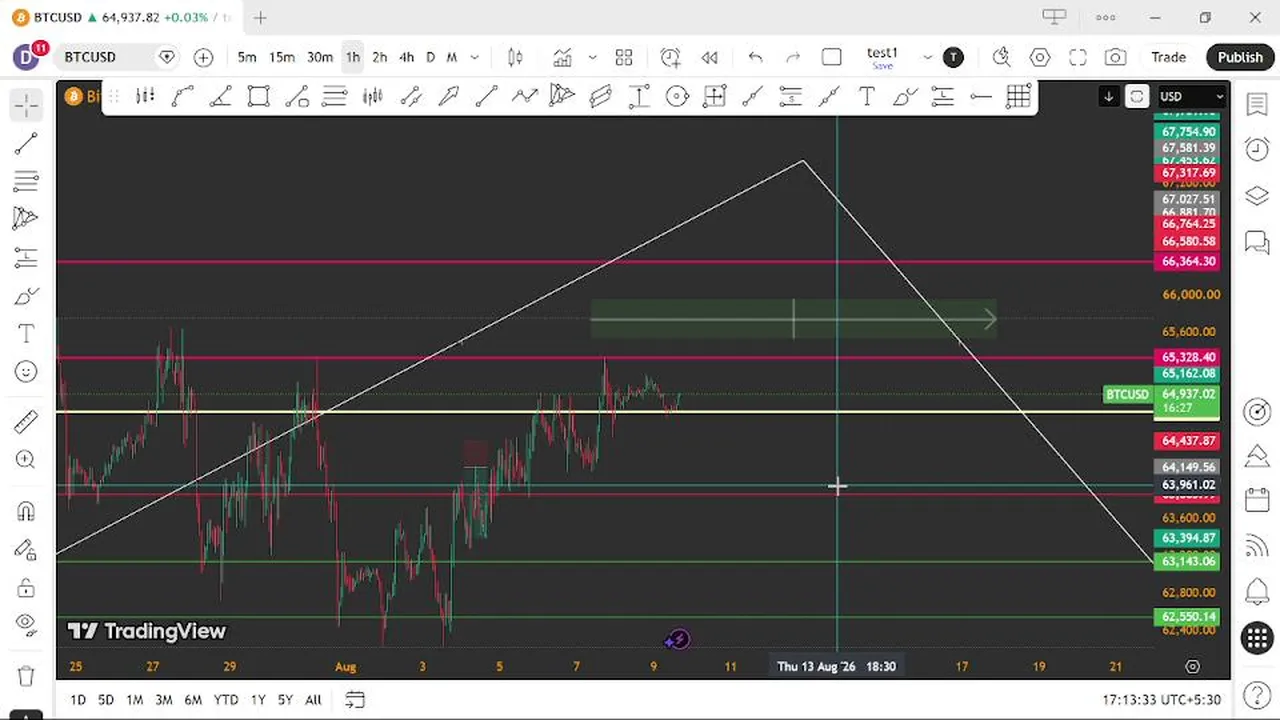The height and width of the screenshot is (720, 1280).
Task: Select the D daily timeframe
Action: pyautogui.click(x=431, y=57)
